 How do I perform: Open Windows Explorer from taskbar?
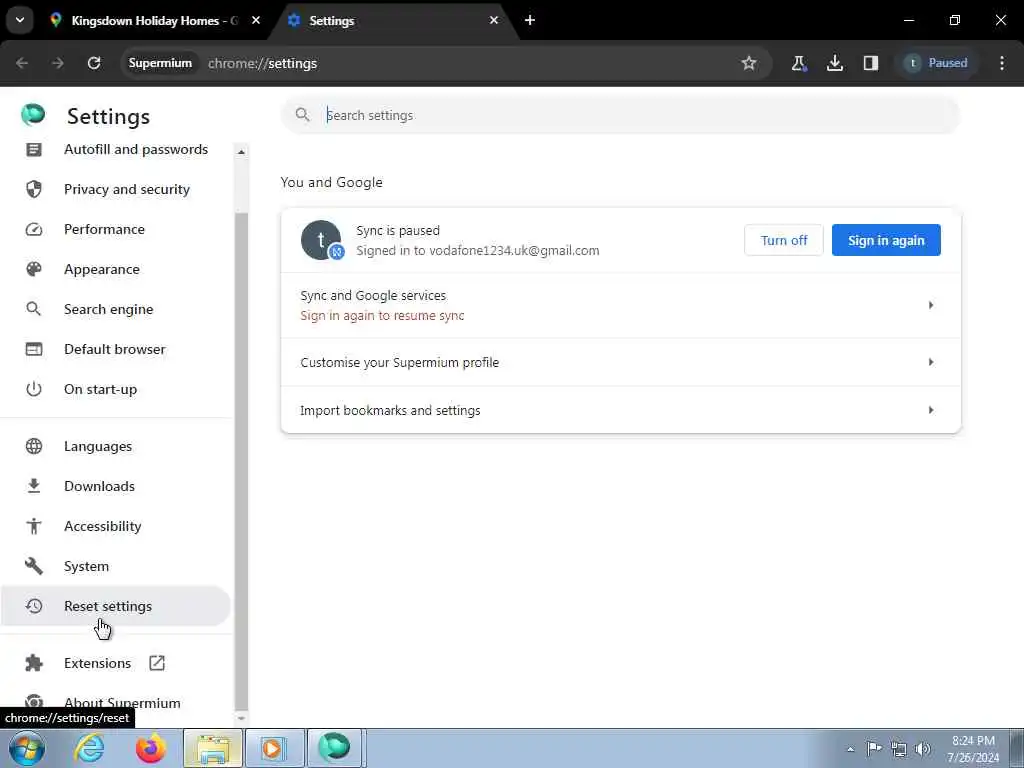coord(213,748)
